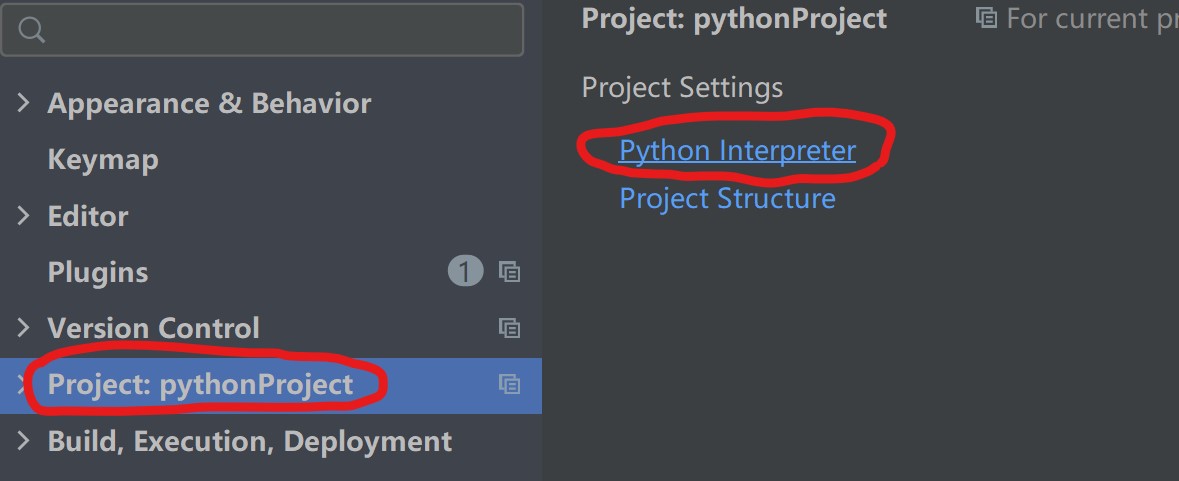This screenshot has height=481, width=1179.
Task: Open the Python Interpreter link
Action: [737, 150]
